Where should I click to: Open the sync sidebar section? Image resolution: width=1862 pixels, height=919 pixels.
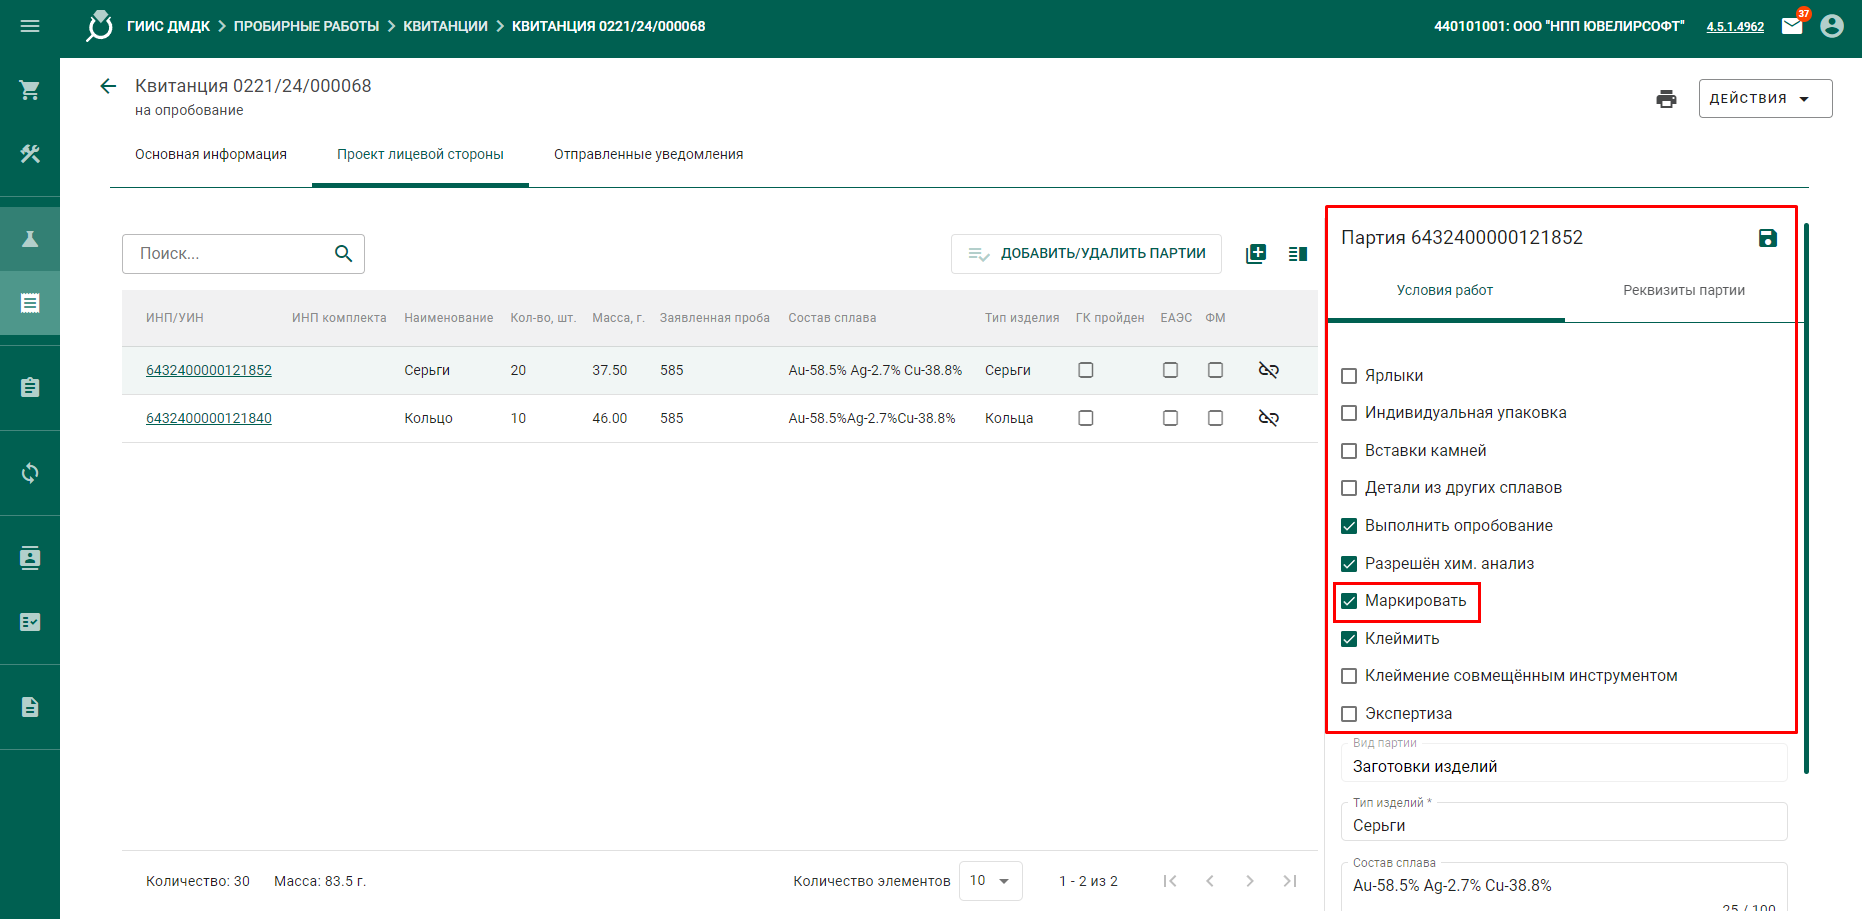pyautogui.click(x=30, y=472)
